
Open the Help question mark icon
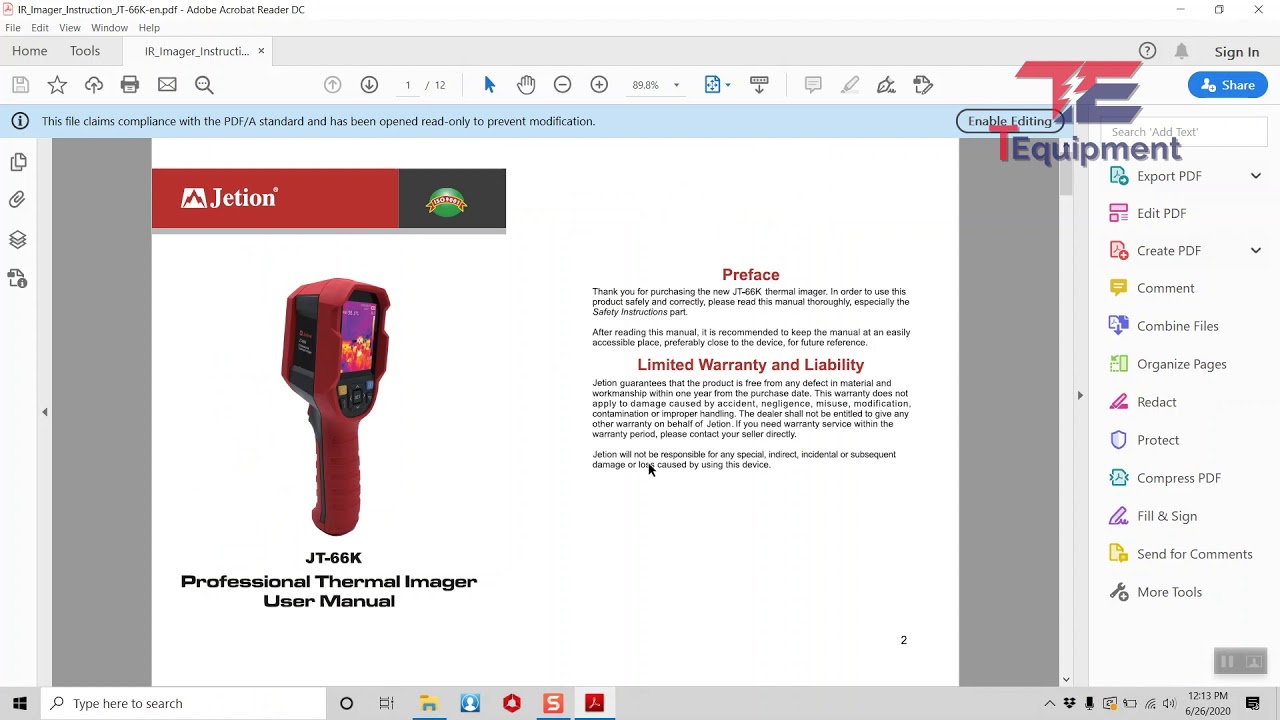coord(1147,51)
